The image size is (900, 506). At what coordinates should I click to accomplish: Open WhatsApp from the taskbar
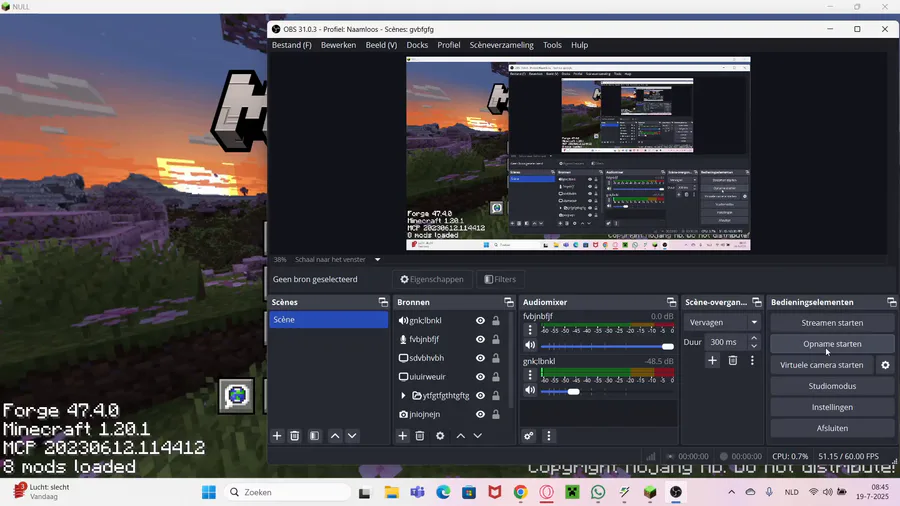pyautogui.click(x=598, y=492)
